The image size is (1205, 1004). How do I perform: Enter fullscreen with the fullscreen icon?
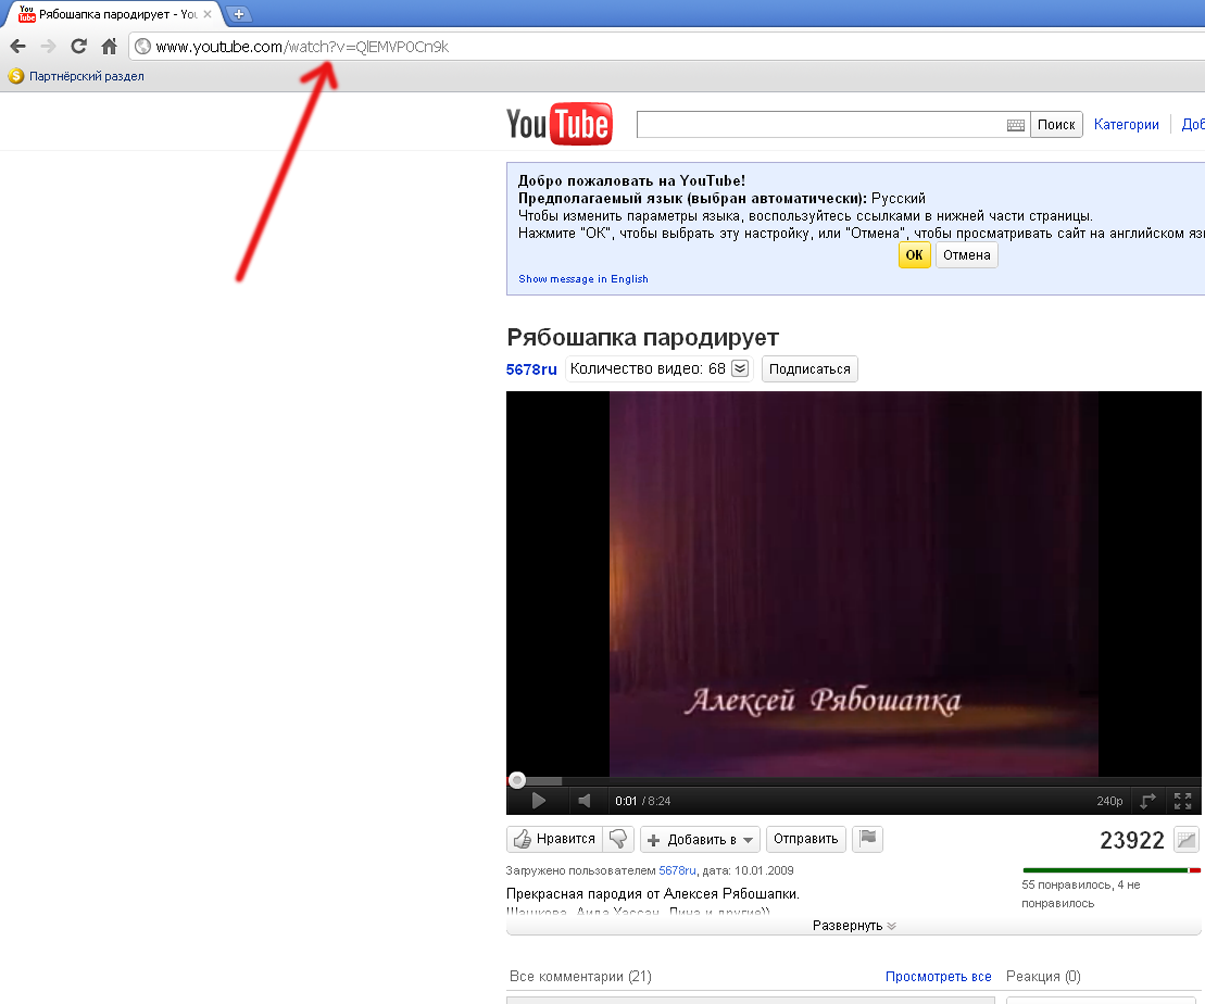pyautogui.click(x=1183, y=800)
